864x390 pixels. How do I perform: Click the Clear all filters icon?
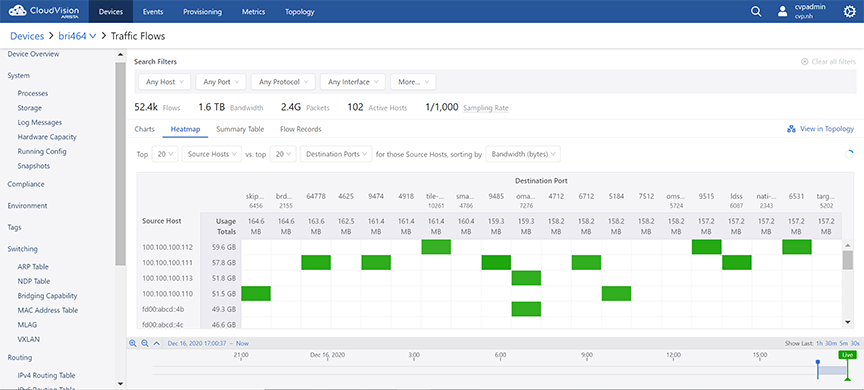(x=804, y=62)
